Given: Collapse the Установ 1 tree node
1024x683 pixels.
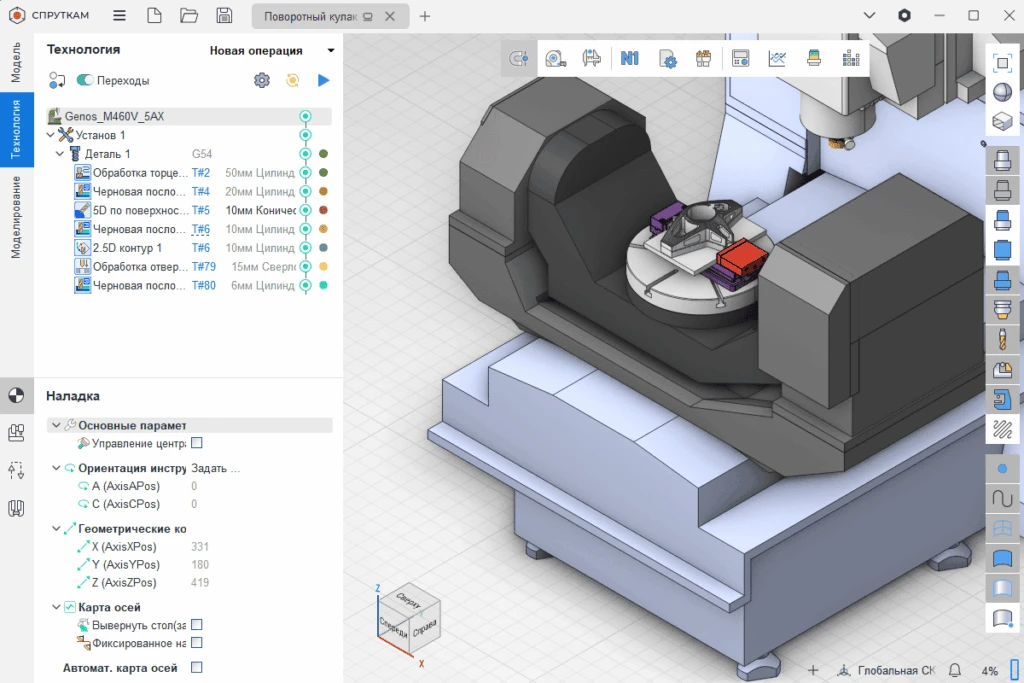Looking at the screenshot, I should tap(51, 135).
